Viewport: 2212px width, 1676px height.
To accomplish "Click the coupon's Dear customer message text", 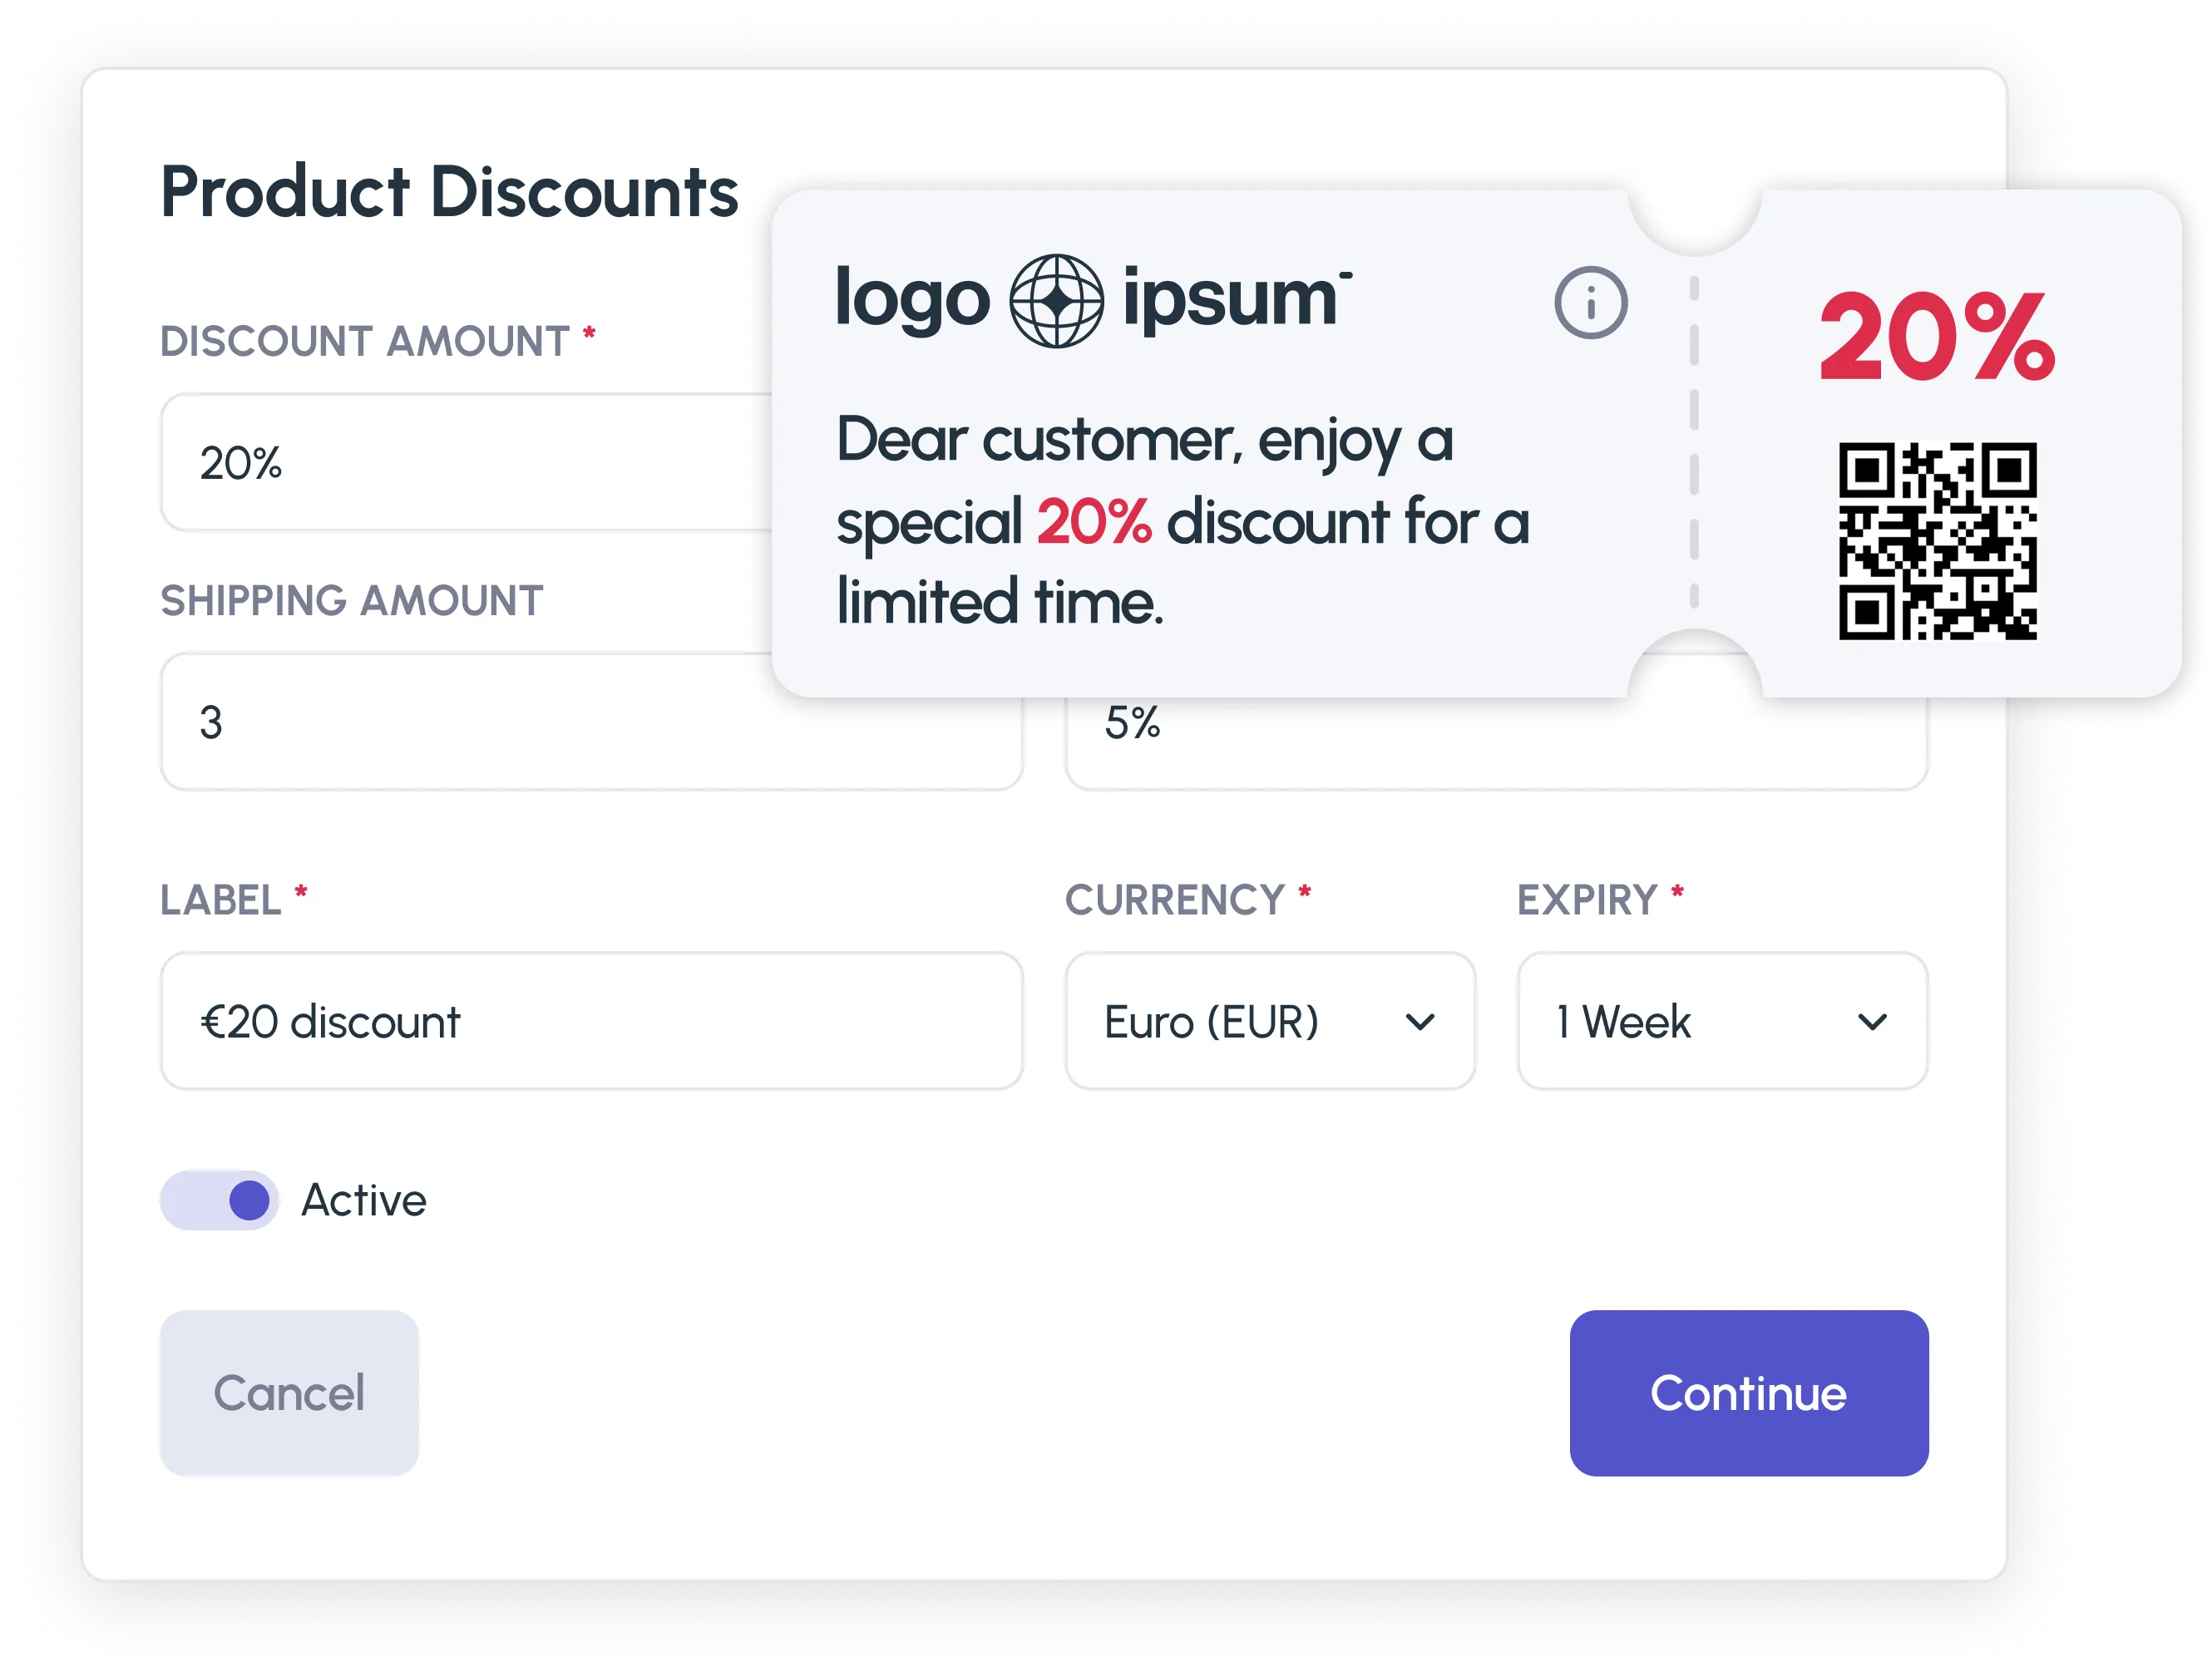I will point(1180,520).
